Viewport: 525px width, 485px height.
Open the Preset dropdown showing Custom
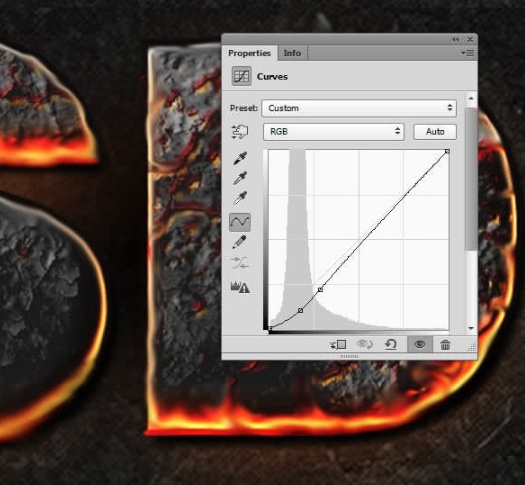[x=359, y=108]
